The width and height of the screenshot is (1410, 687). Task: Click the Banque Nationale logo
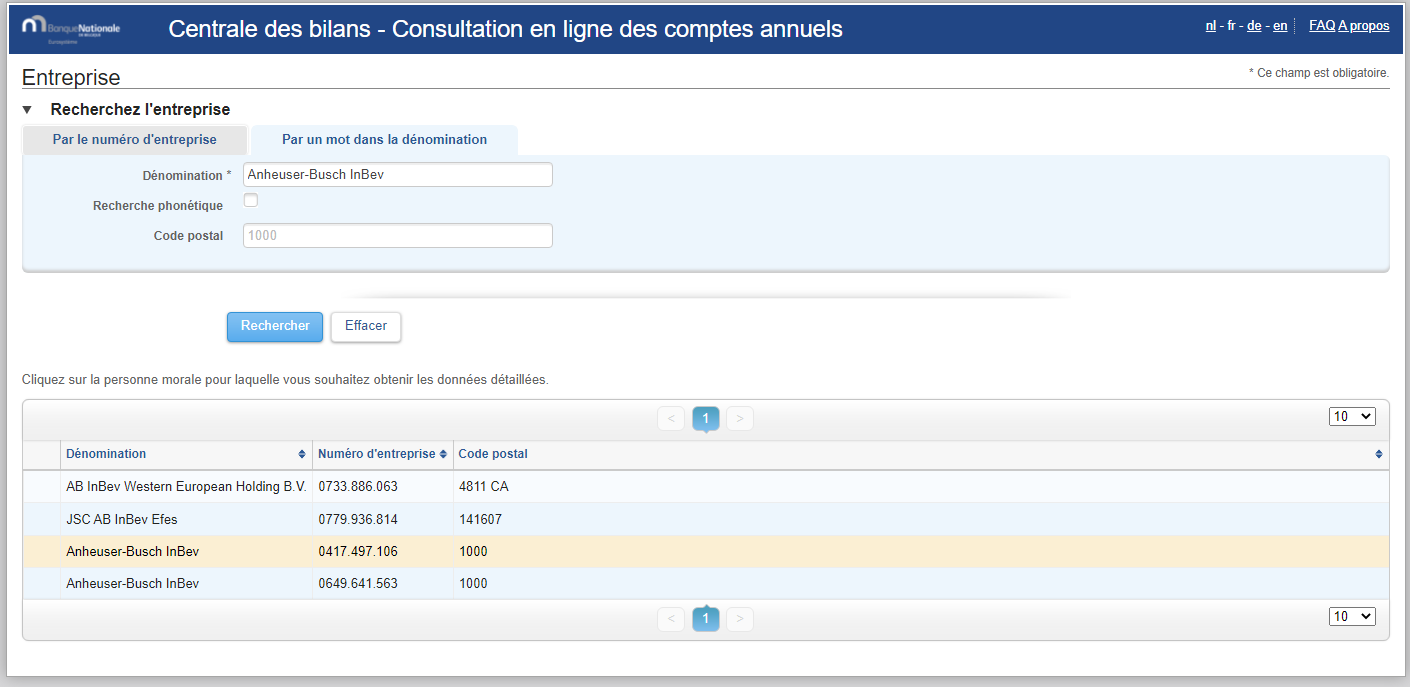pyautogui.click(x=71, y=31)
